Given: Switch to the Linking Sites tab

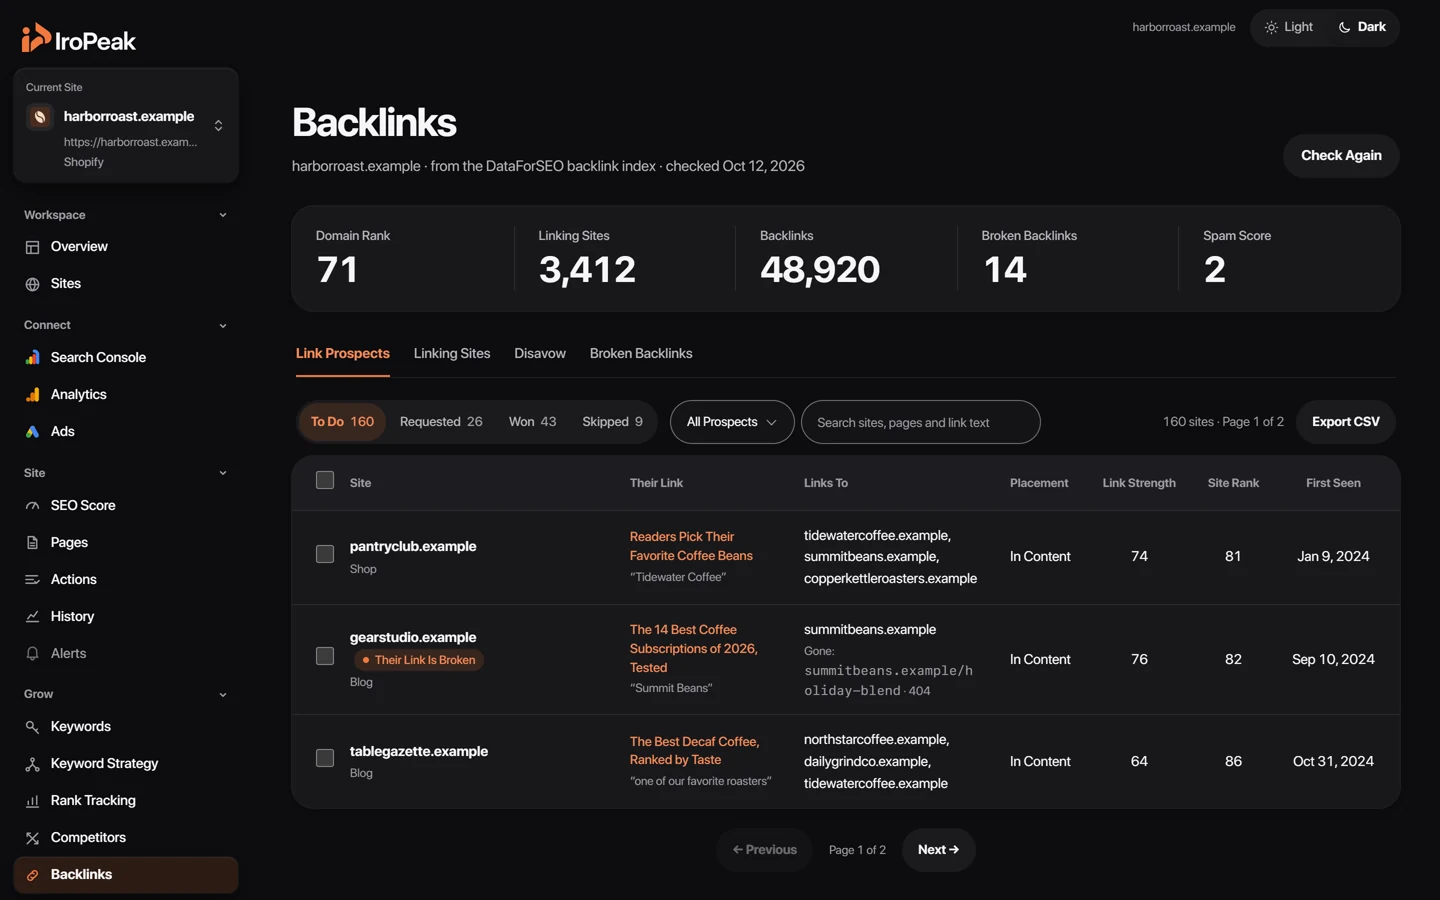Looking at the screenshot, I should (x=452, y=354).
